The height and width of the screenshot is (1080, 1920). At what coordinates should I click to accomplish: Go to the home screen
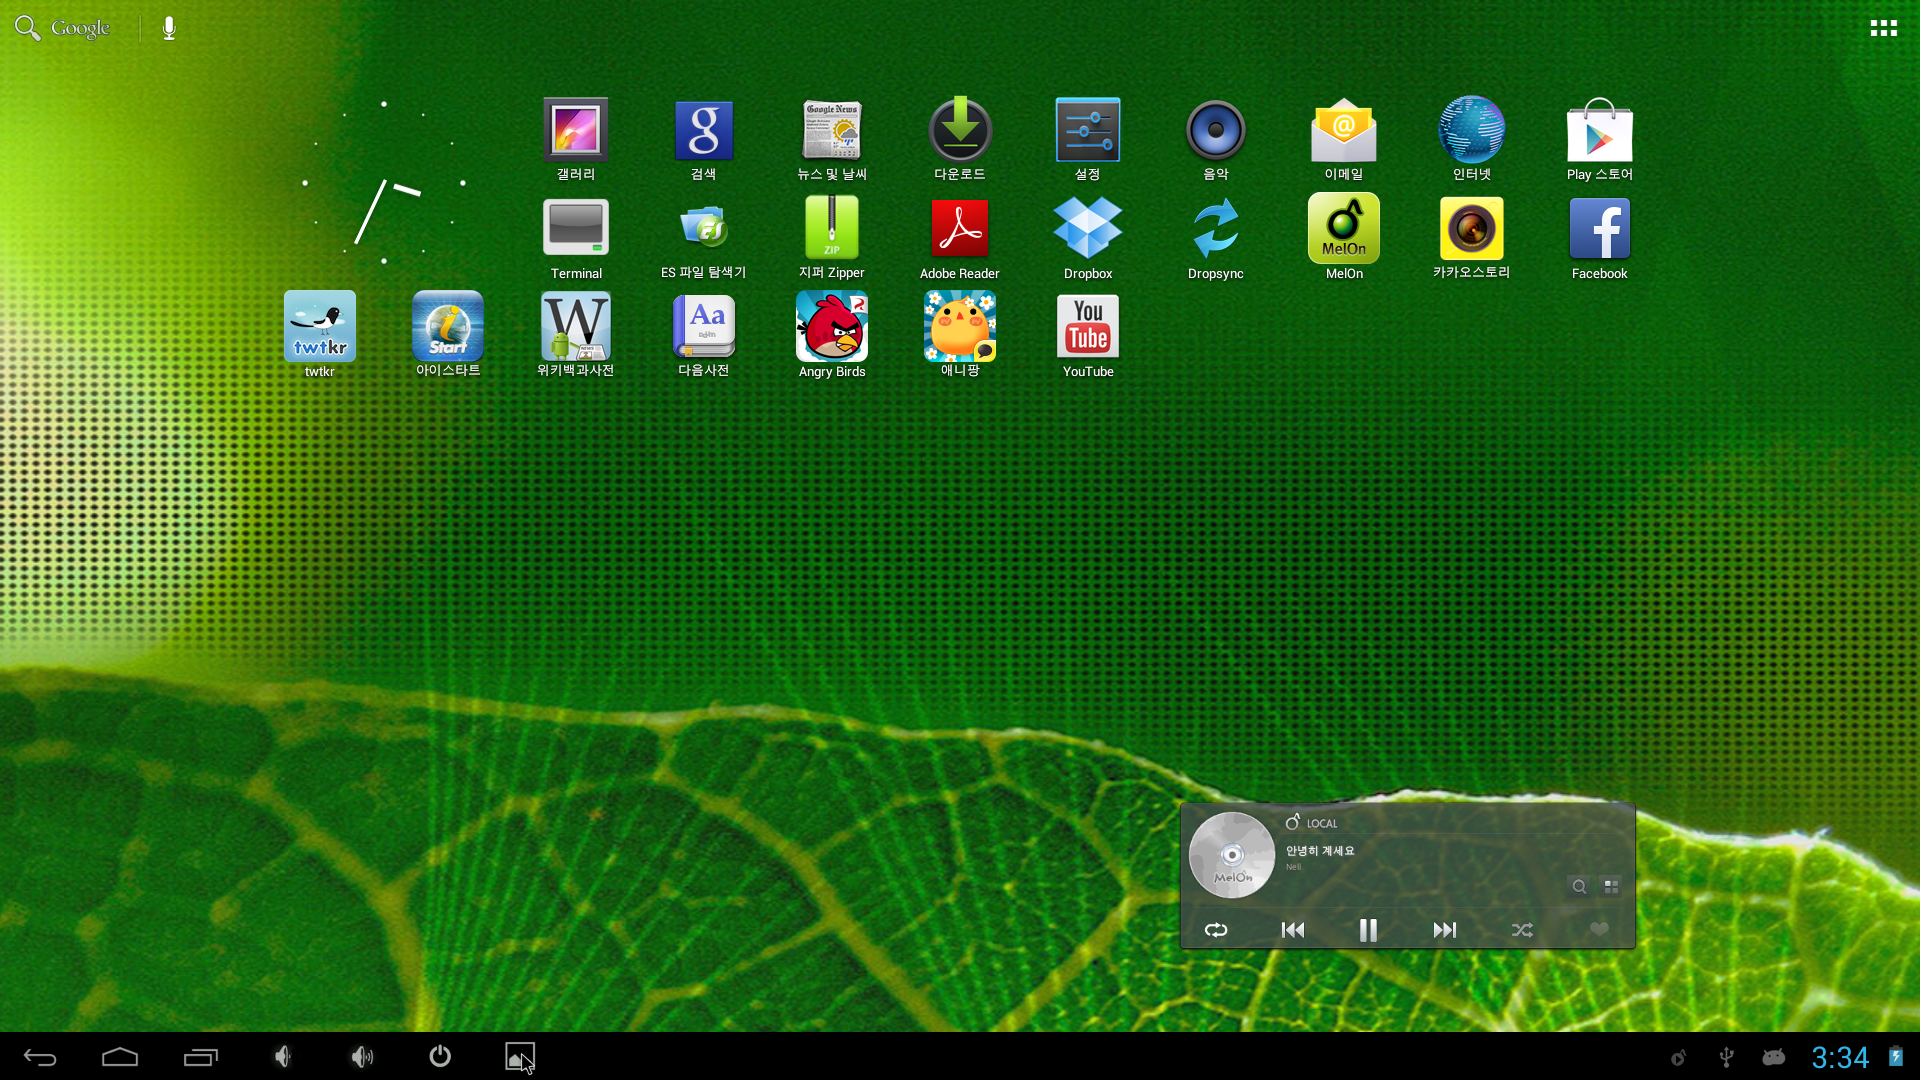[120, 1057]
